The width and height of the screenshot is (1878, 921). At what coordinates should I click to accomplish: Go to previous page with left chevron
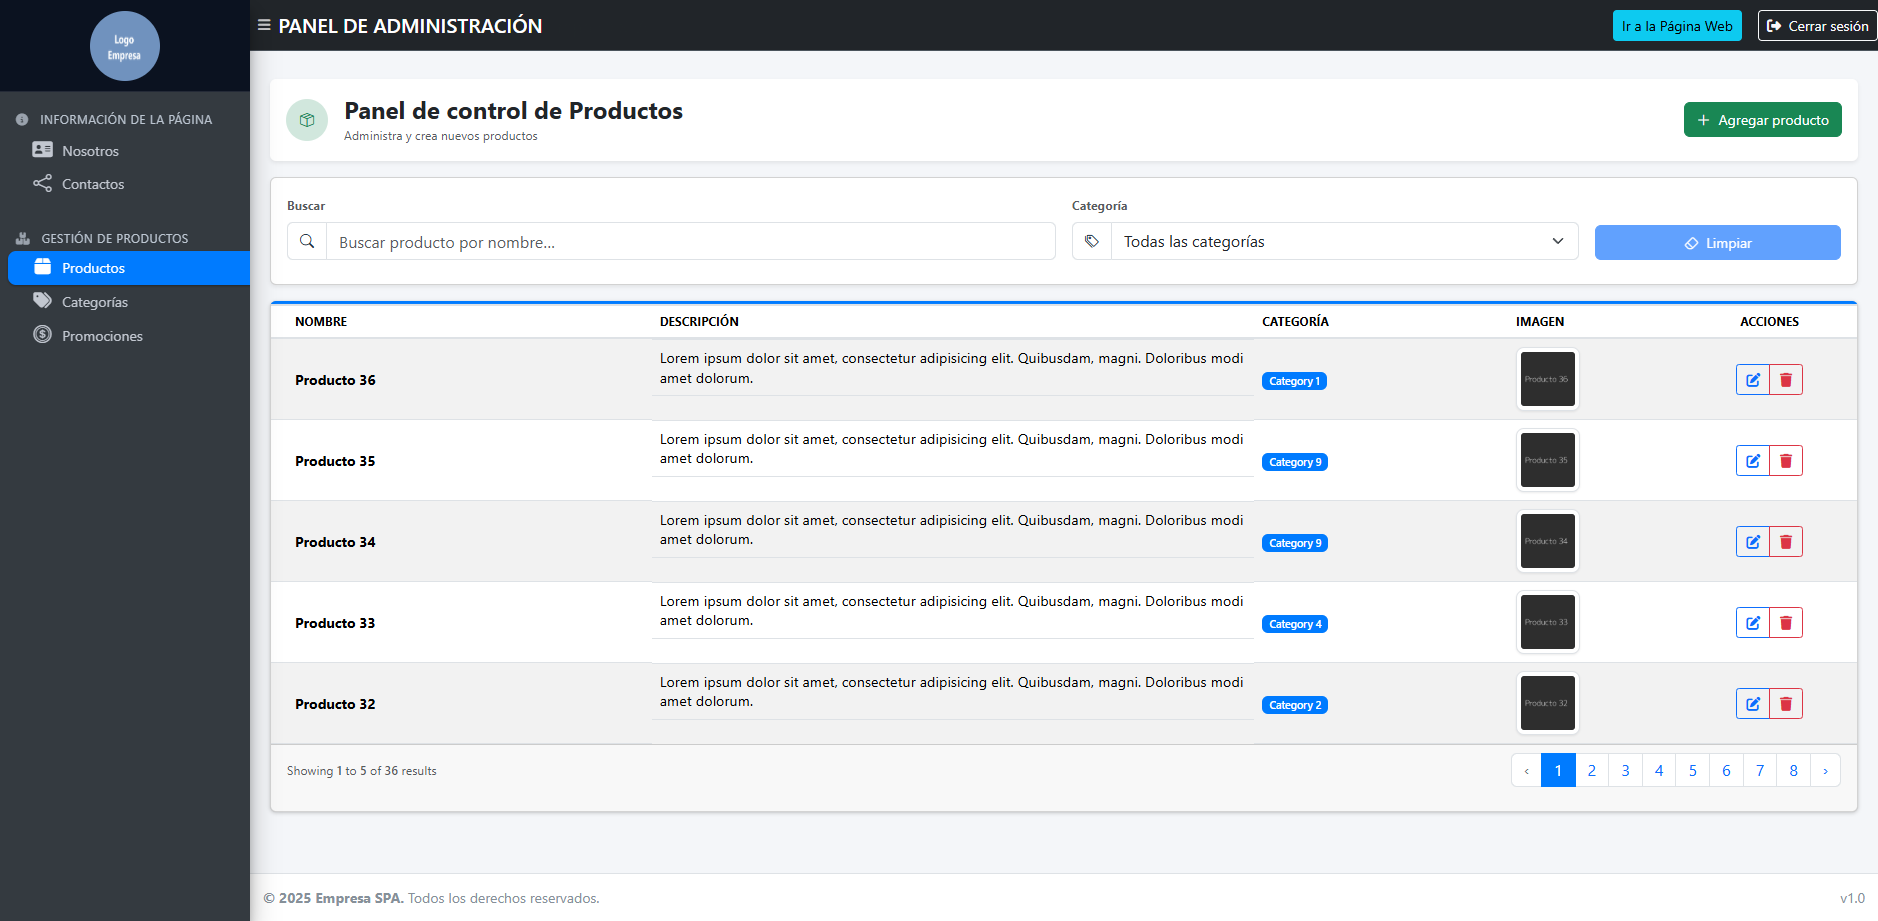(x=1526, y=771)
